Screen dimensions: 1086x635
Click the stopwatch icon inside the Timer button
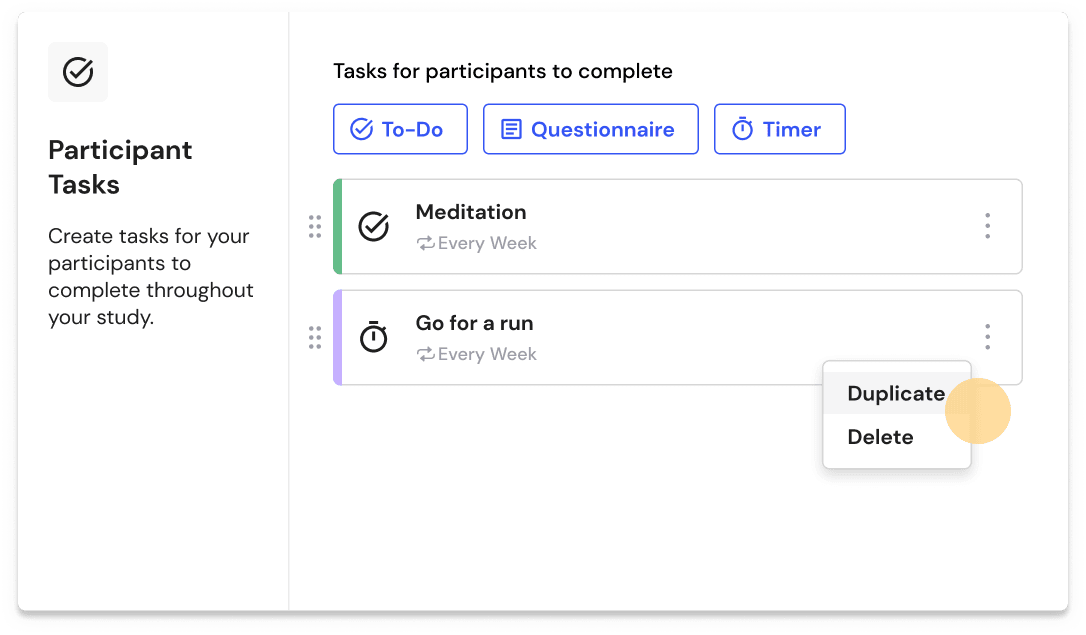click(x=741, y=128)
